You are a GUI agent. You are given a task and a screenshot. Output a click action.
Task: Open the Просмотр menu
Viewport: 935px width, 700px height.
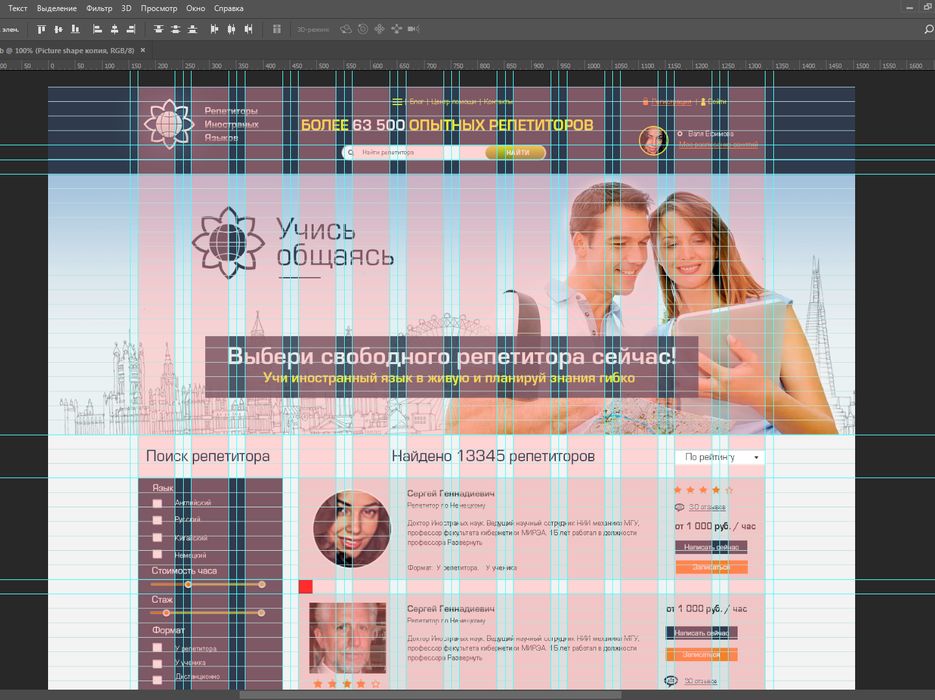tap(159, 8)
